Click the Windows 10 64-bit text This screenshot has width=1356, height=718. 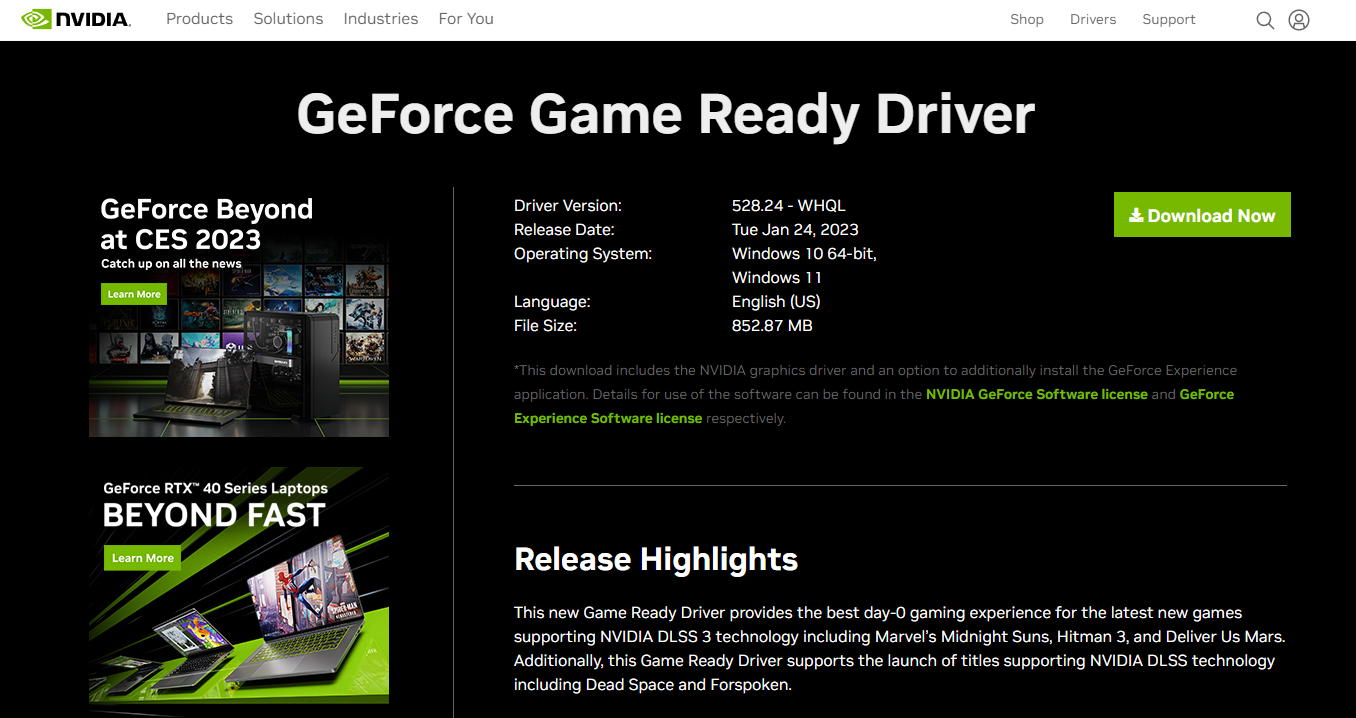coord(804,253)
